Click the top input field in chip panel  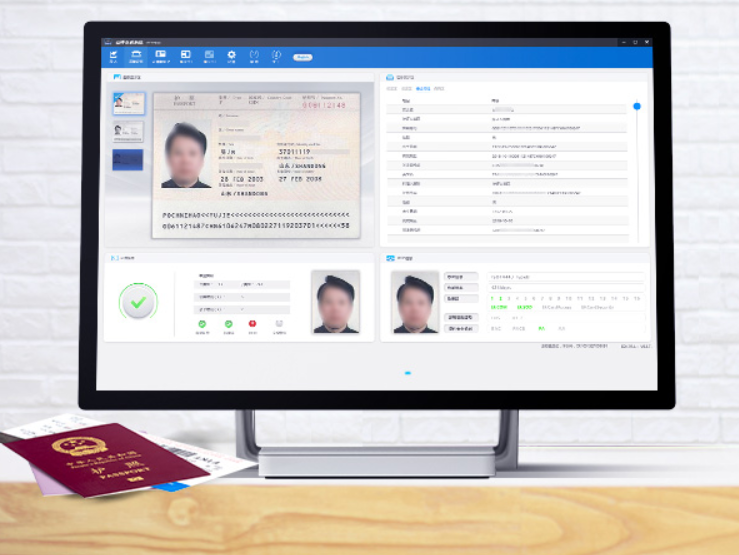coord(565,277)
